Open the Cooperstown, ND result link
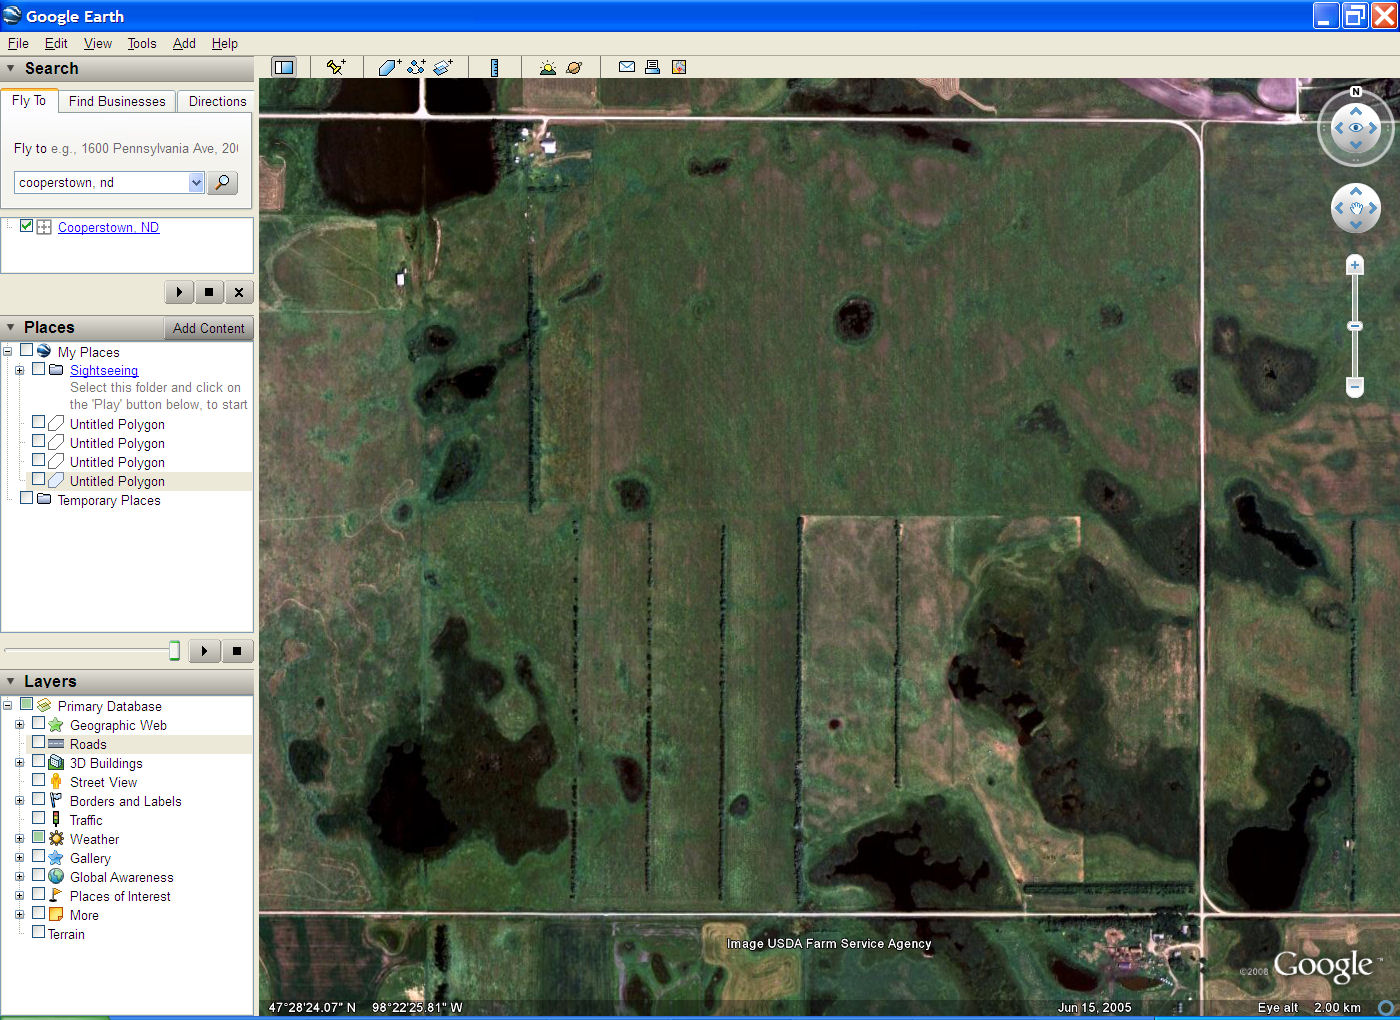 tap(108, 227)
